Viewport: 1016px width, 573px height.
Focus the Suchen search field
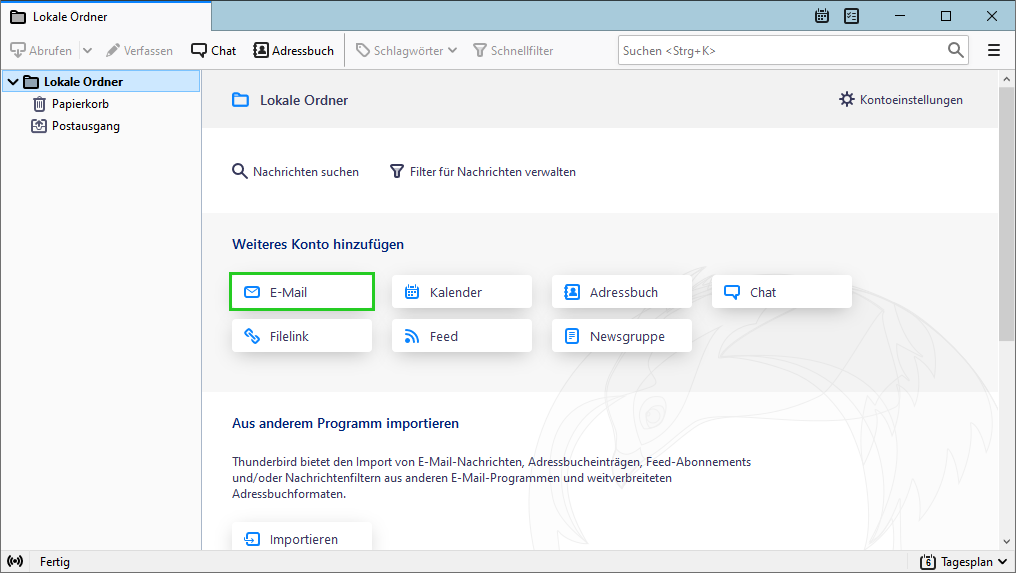click(783, 51)
